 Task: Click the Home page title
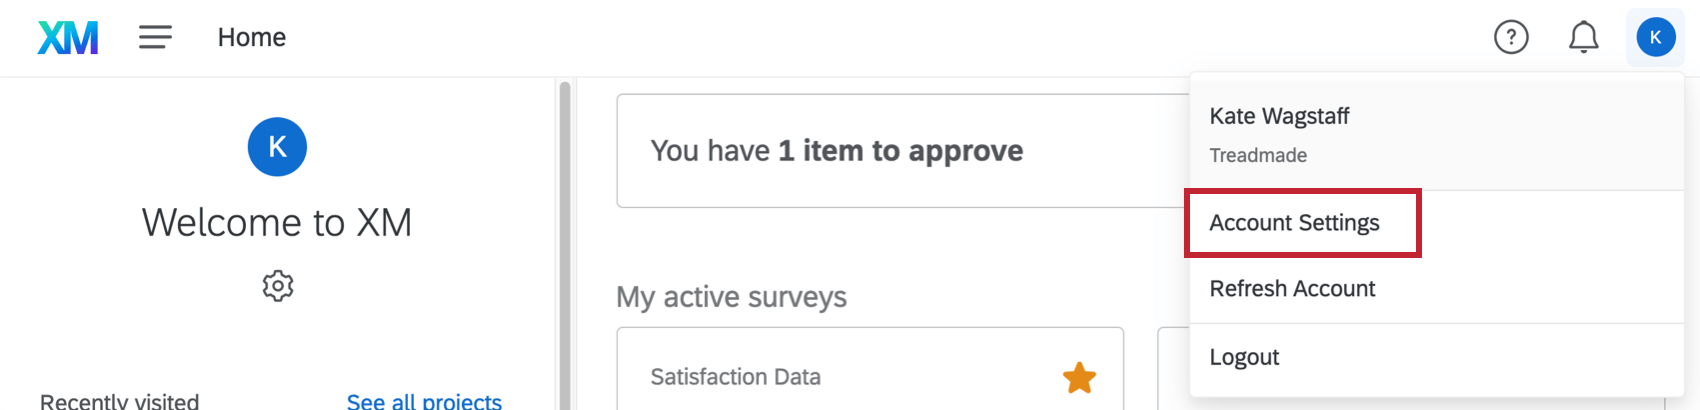[x=252, y=38]
